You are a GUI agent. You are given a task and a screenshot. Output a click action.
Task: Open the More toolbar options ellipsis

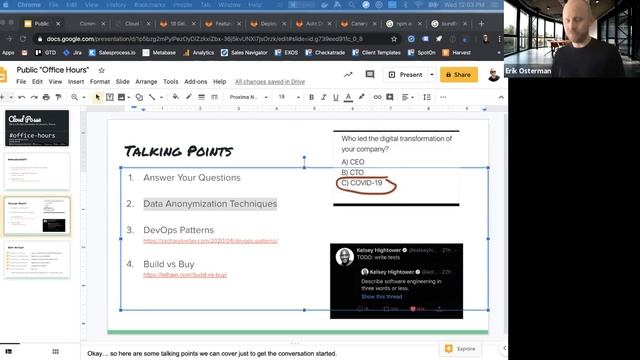click(443, 97)
